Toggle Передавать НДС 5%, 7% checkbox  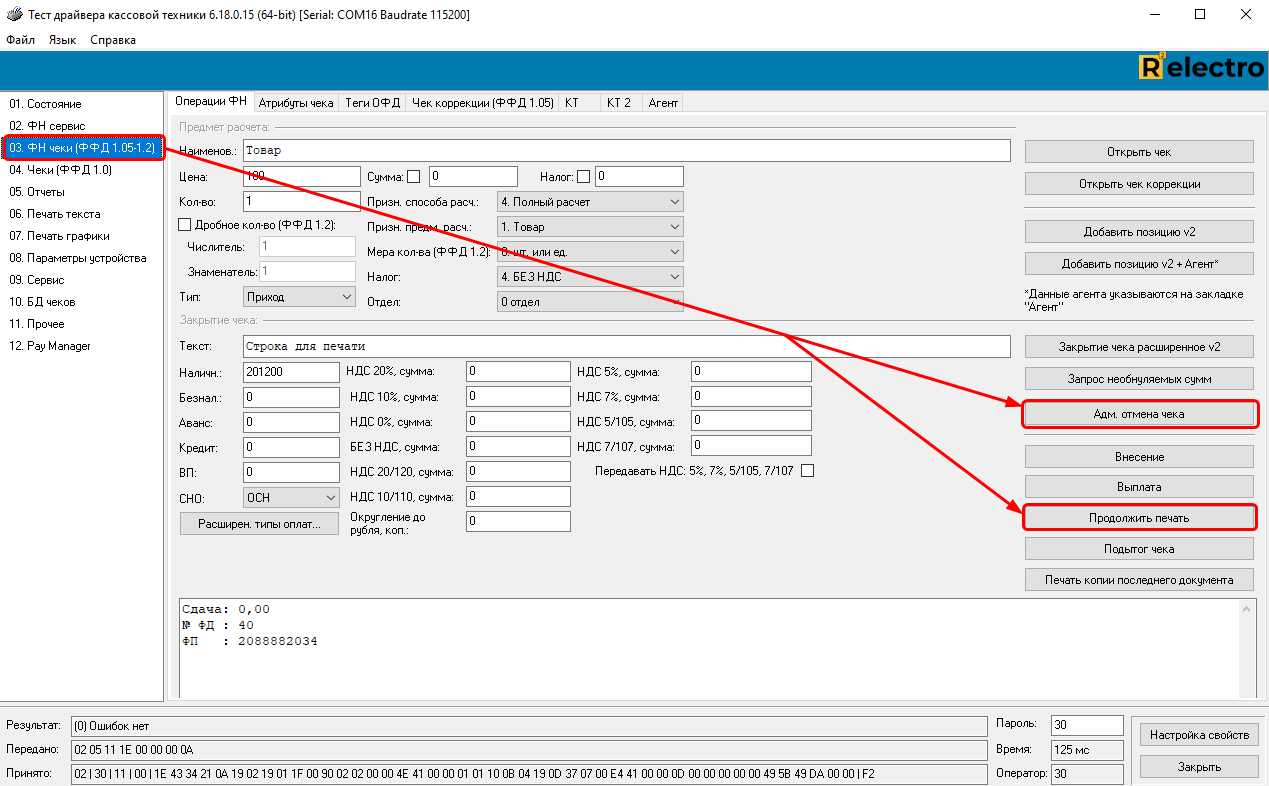pyautogui.click(x=807, y=471)
